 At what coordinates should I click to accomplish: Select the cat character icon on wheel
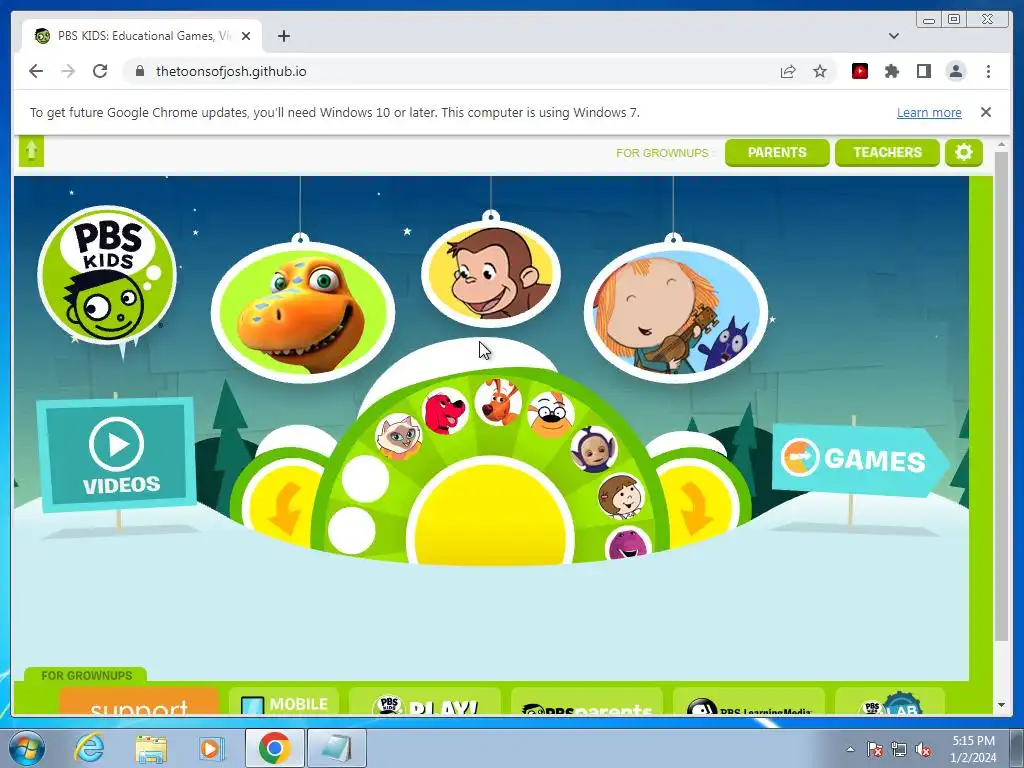(398, 437)
